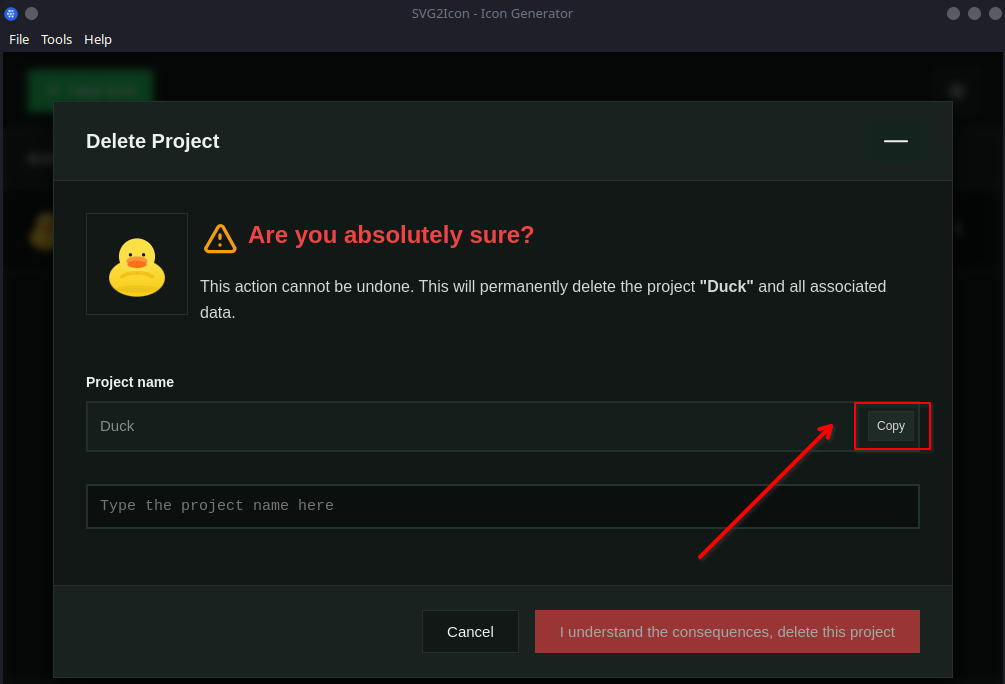The image size is (1005, 684).
Task: Click the 'Delete Project' dialog title
Action: tap(152, 141)
